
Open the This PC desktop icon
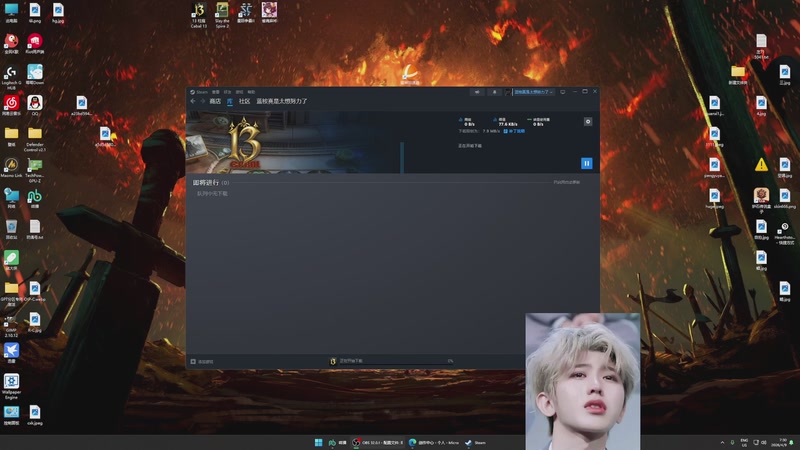[x=11, y=13]
